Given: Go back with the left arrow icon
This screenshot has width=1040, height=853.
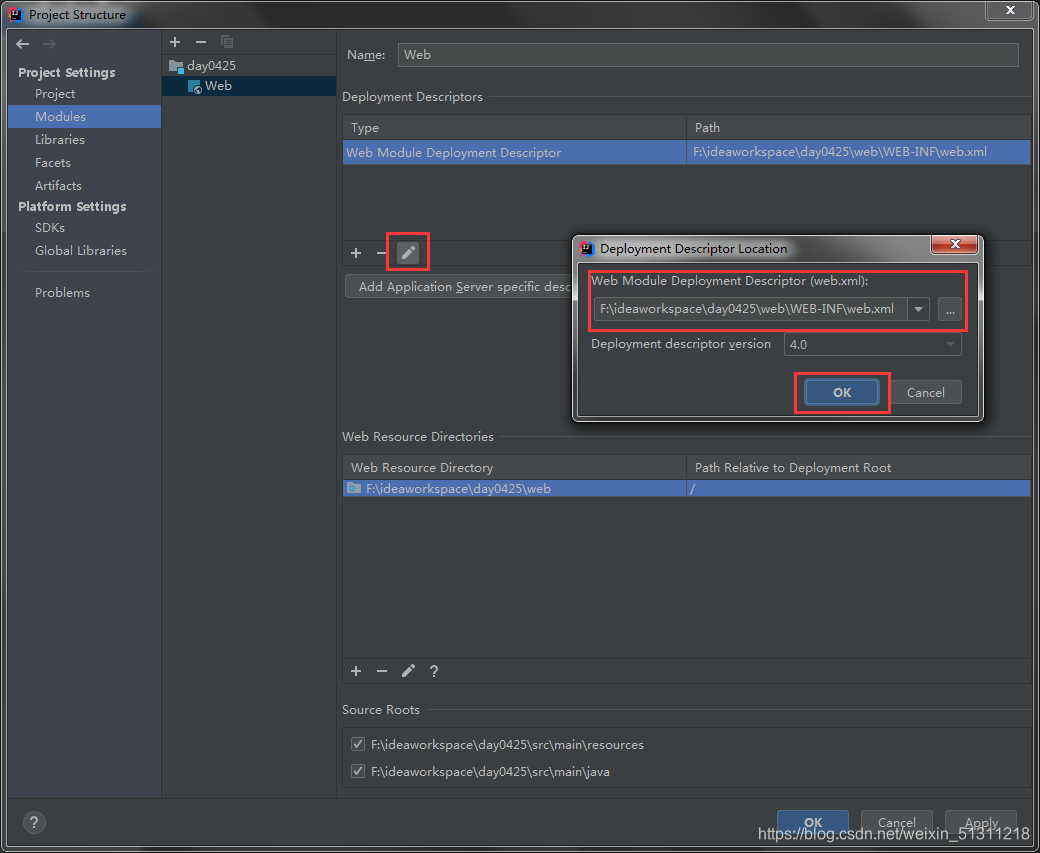Looking at the screenshot, I should tap(23, 44).
